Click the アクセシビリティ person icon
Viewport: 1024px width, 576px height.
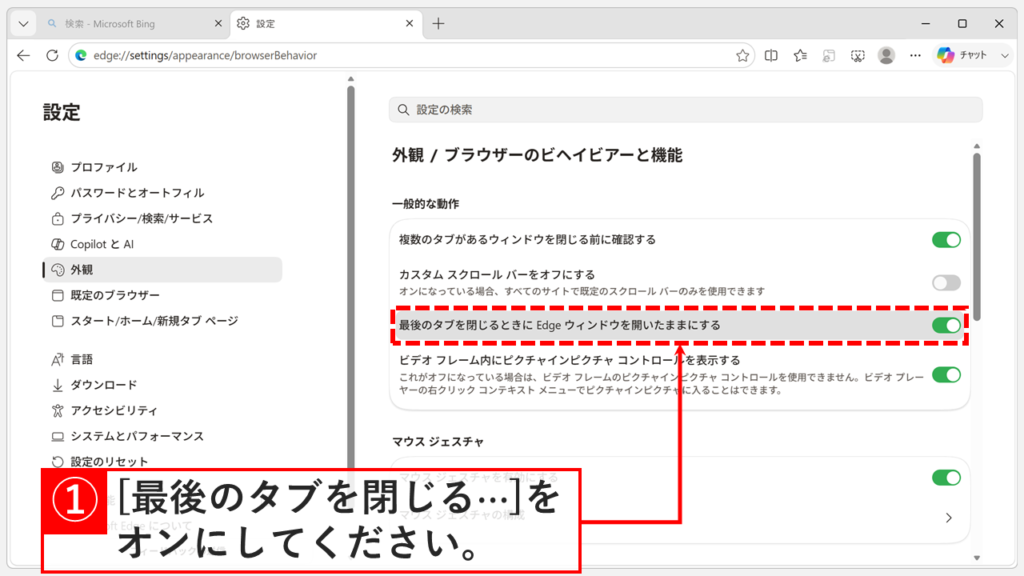tap(57, 411)
